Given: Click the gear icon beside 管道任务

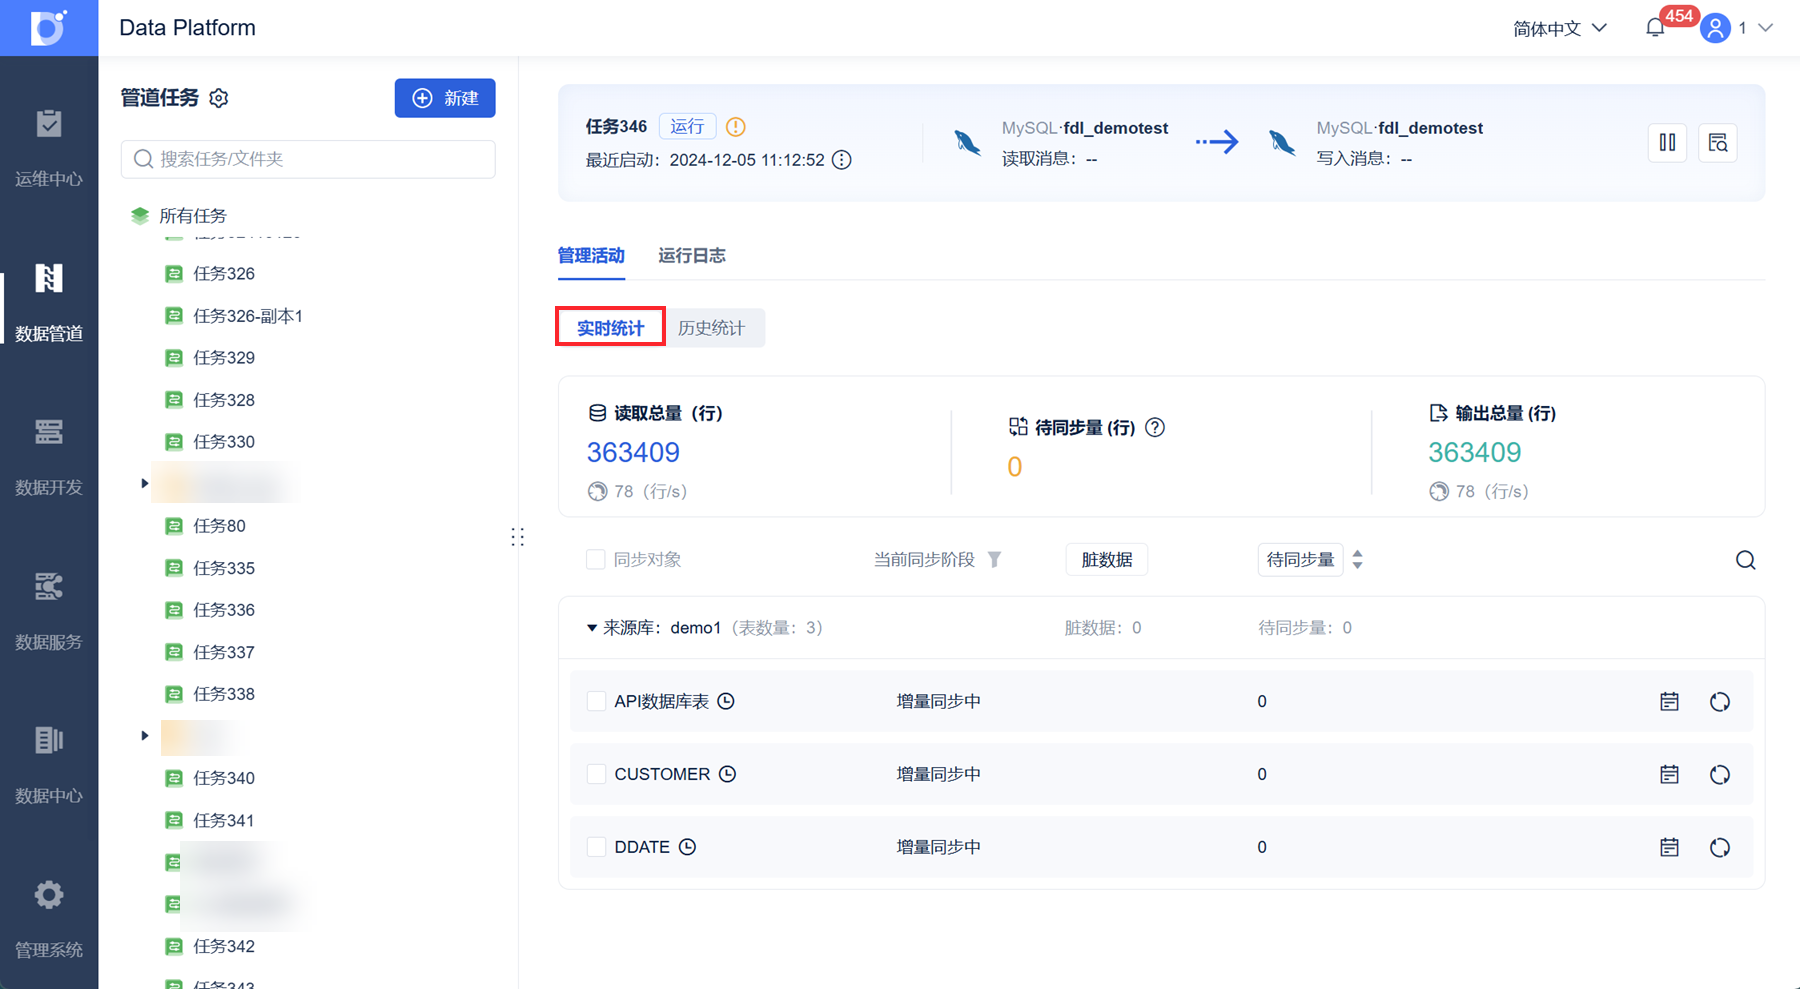Looking at the screenshot, I should 219,98.
